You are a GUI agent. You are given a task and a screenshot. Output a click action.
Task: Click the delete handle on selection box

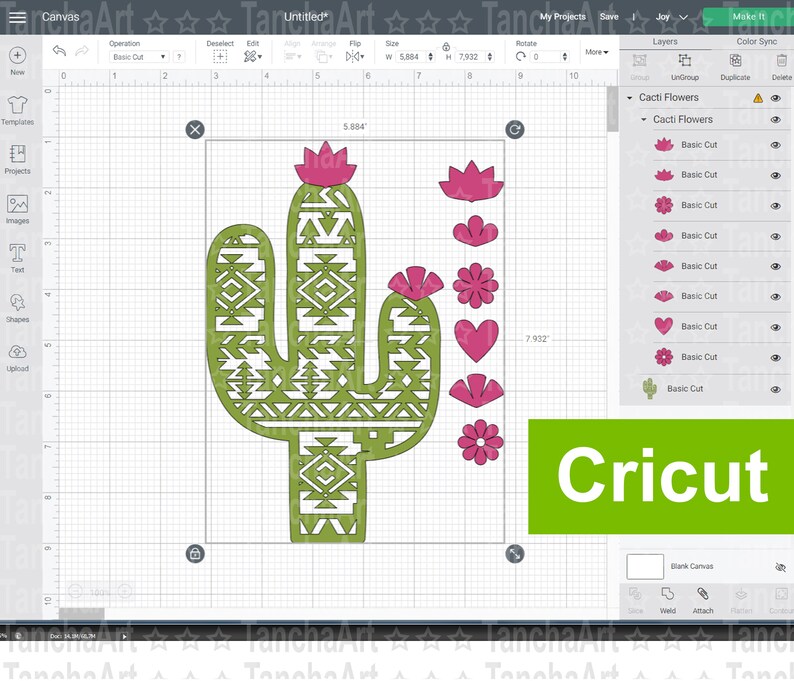coord(195,130)
